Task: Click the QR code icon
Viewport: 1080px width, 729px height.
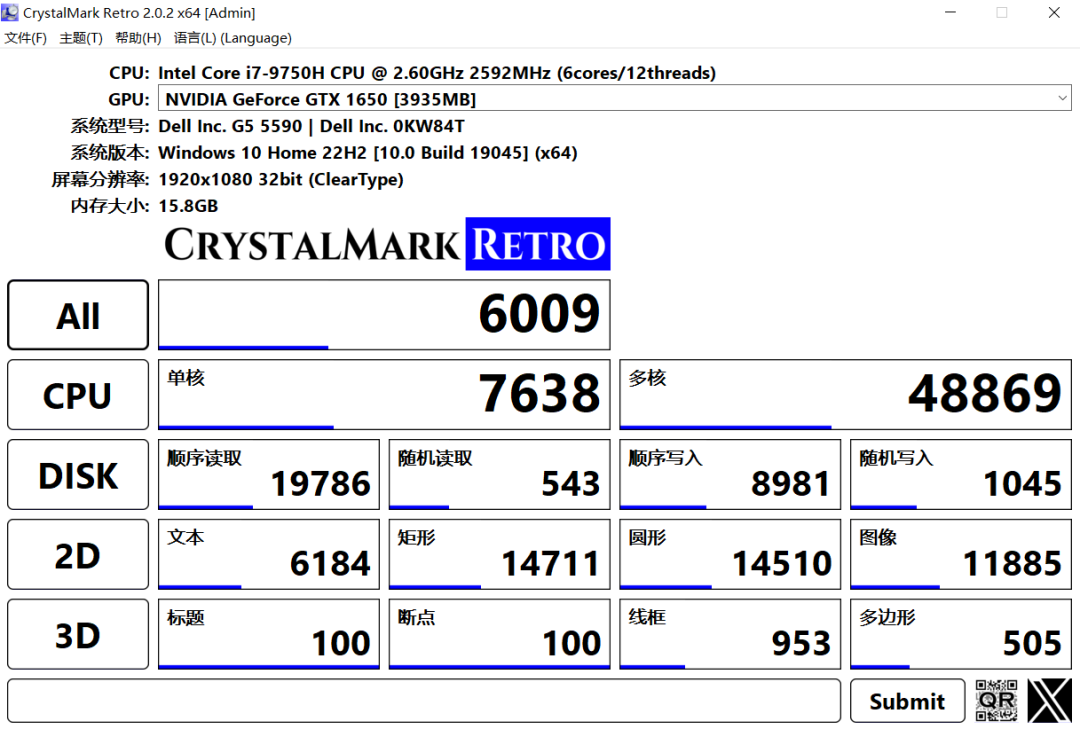Action: pyautogui.click(x=996, y=701)
